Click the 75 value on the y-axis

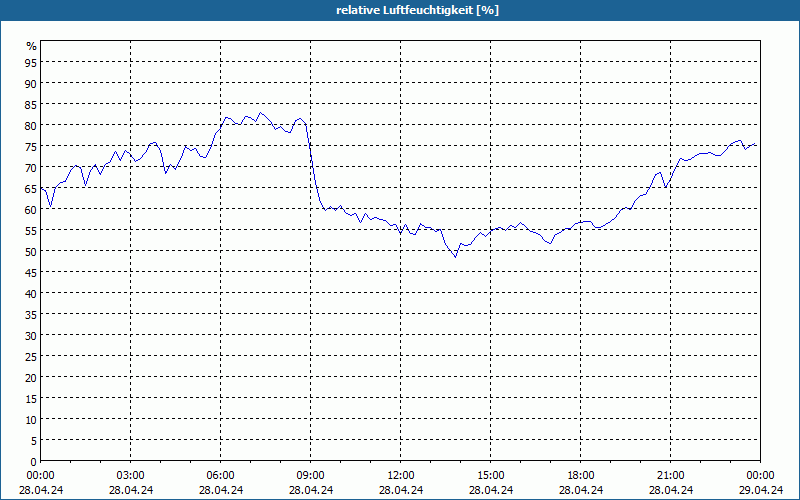31,146
